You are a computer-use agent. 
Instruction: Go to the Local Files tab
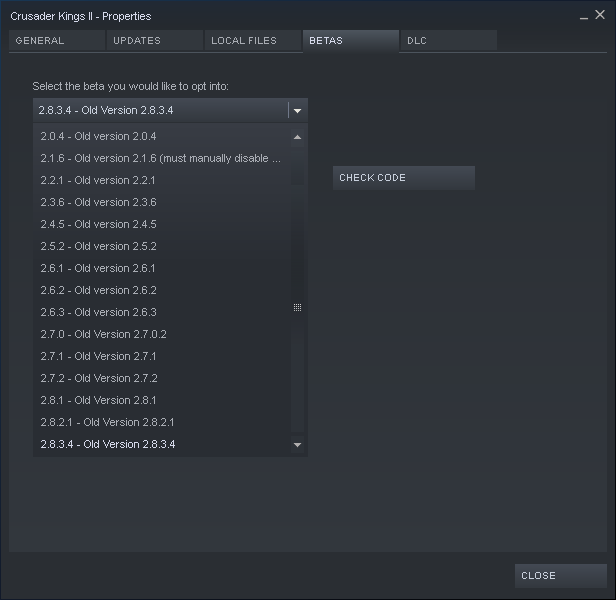[x=253, y=40]
